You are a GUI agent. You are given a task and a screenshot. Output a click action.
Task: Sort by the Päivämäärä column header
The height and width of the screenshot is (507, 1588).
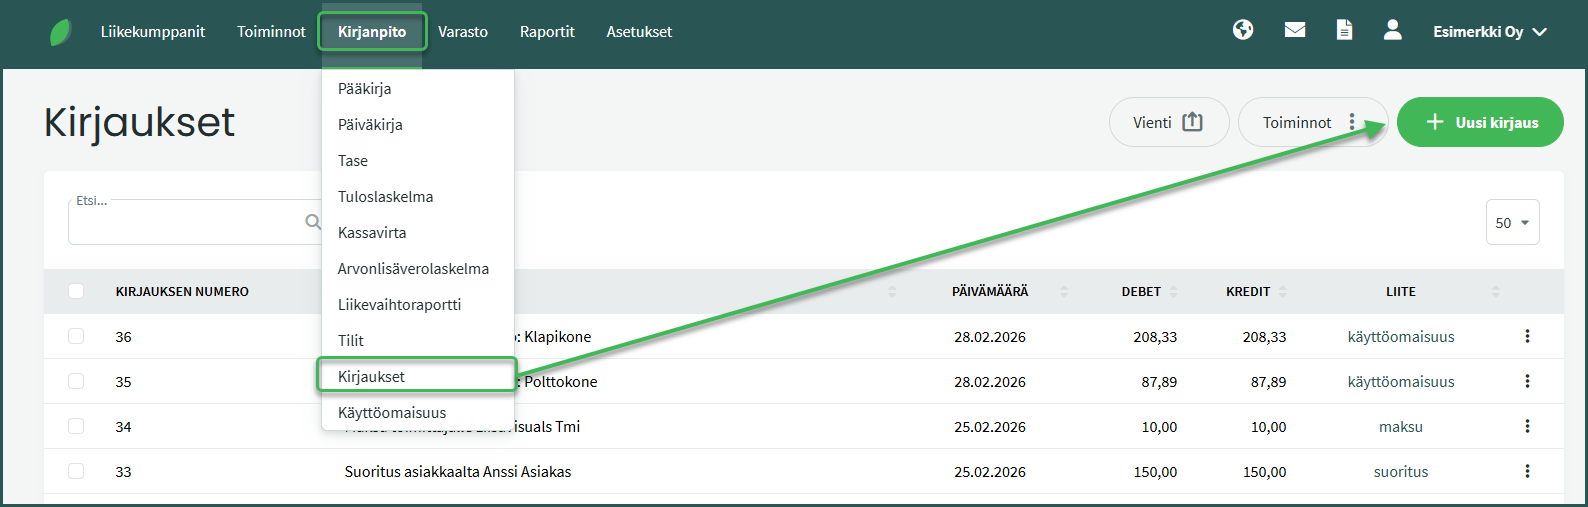pyautogui.click(x=990, y=291)
